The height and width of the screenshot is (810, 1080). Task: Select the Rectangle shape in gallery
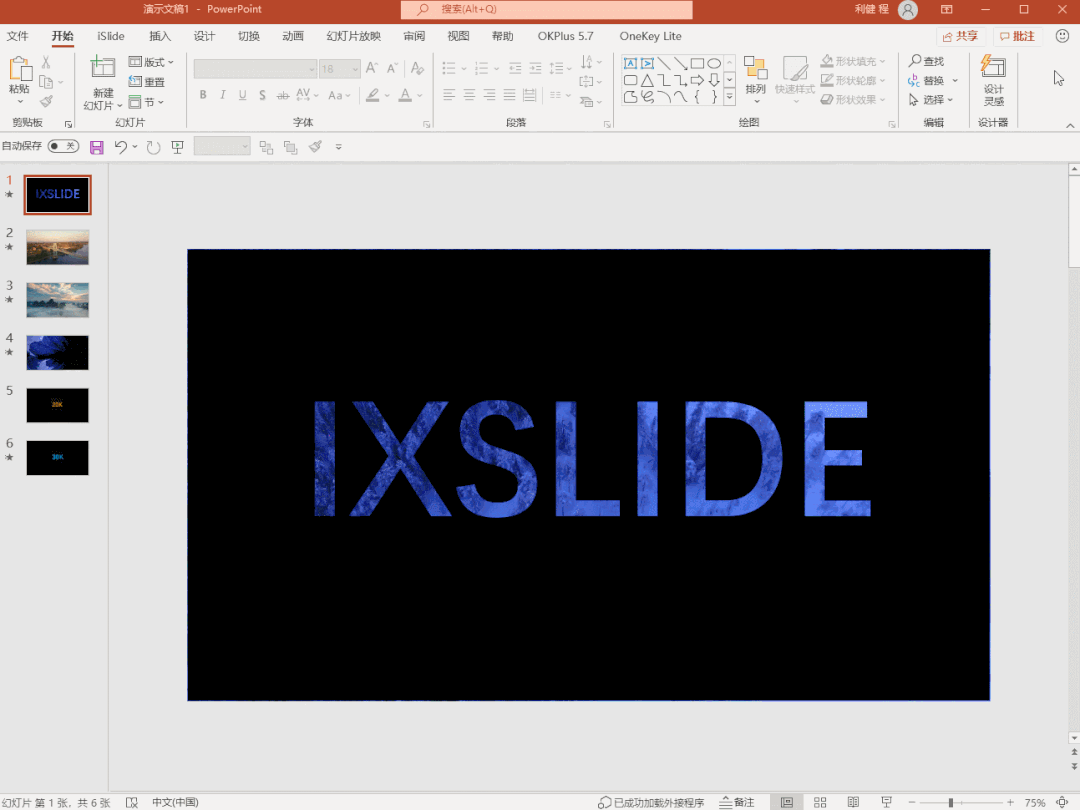pyautogui.click(x=697, y=63)
